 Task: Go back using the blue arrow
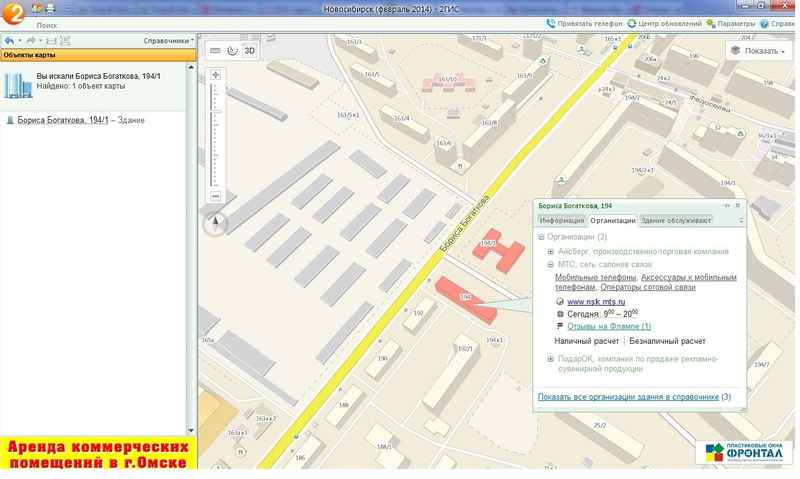[x=9, y=41]
